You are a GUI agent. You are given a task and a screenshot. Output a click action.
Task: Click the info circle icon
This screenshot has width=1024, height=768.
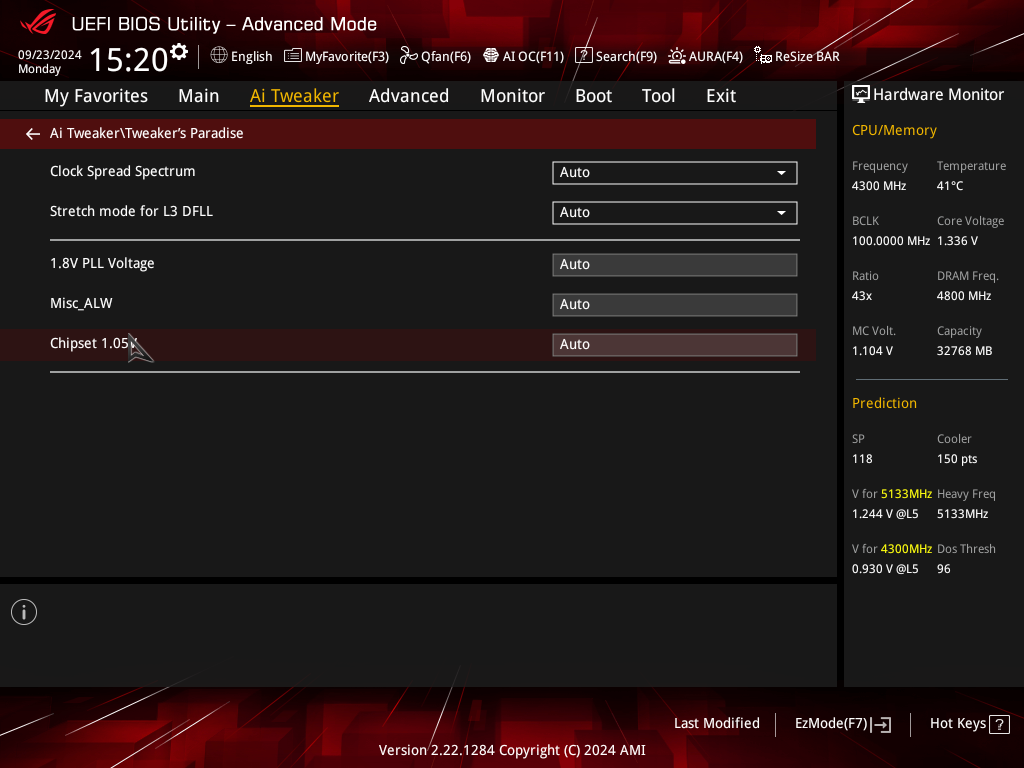coord(24,612)
